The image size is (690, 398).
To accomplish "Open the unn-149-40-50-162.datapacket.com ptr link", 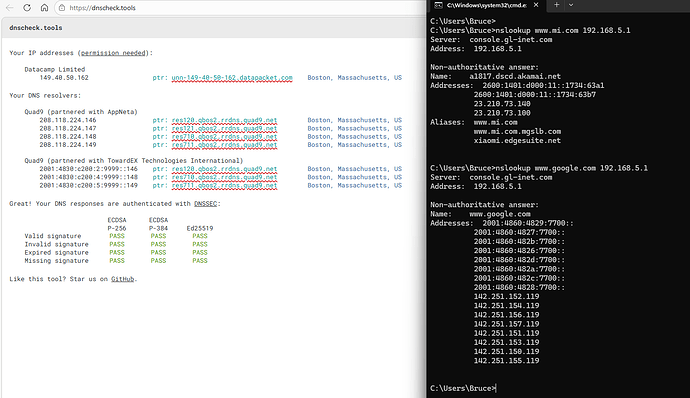I will (232, 77).
